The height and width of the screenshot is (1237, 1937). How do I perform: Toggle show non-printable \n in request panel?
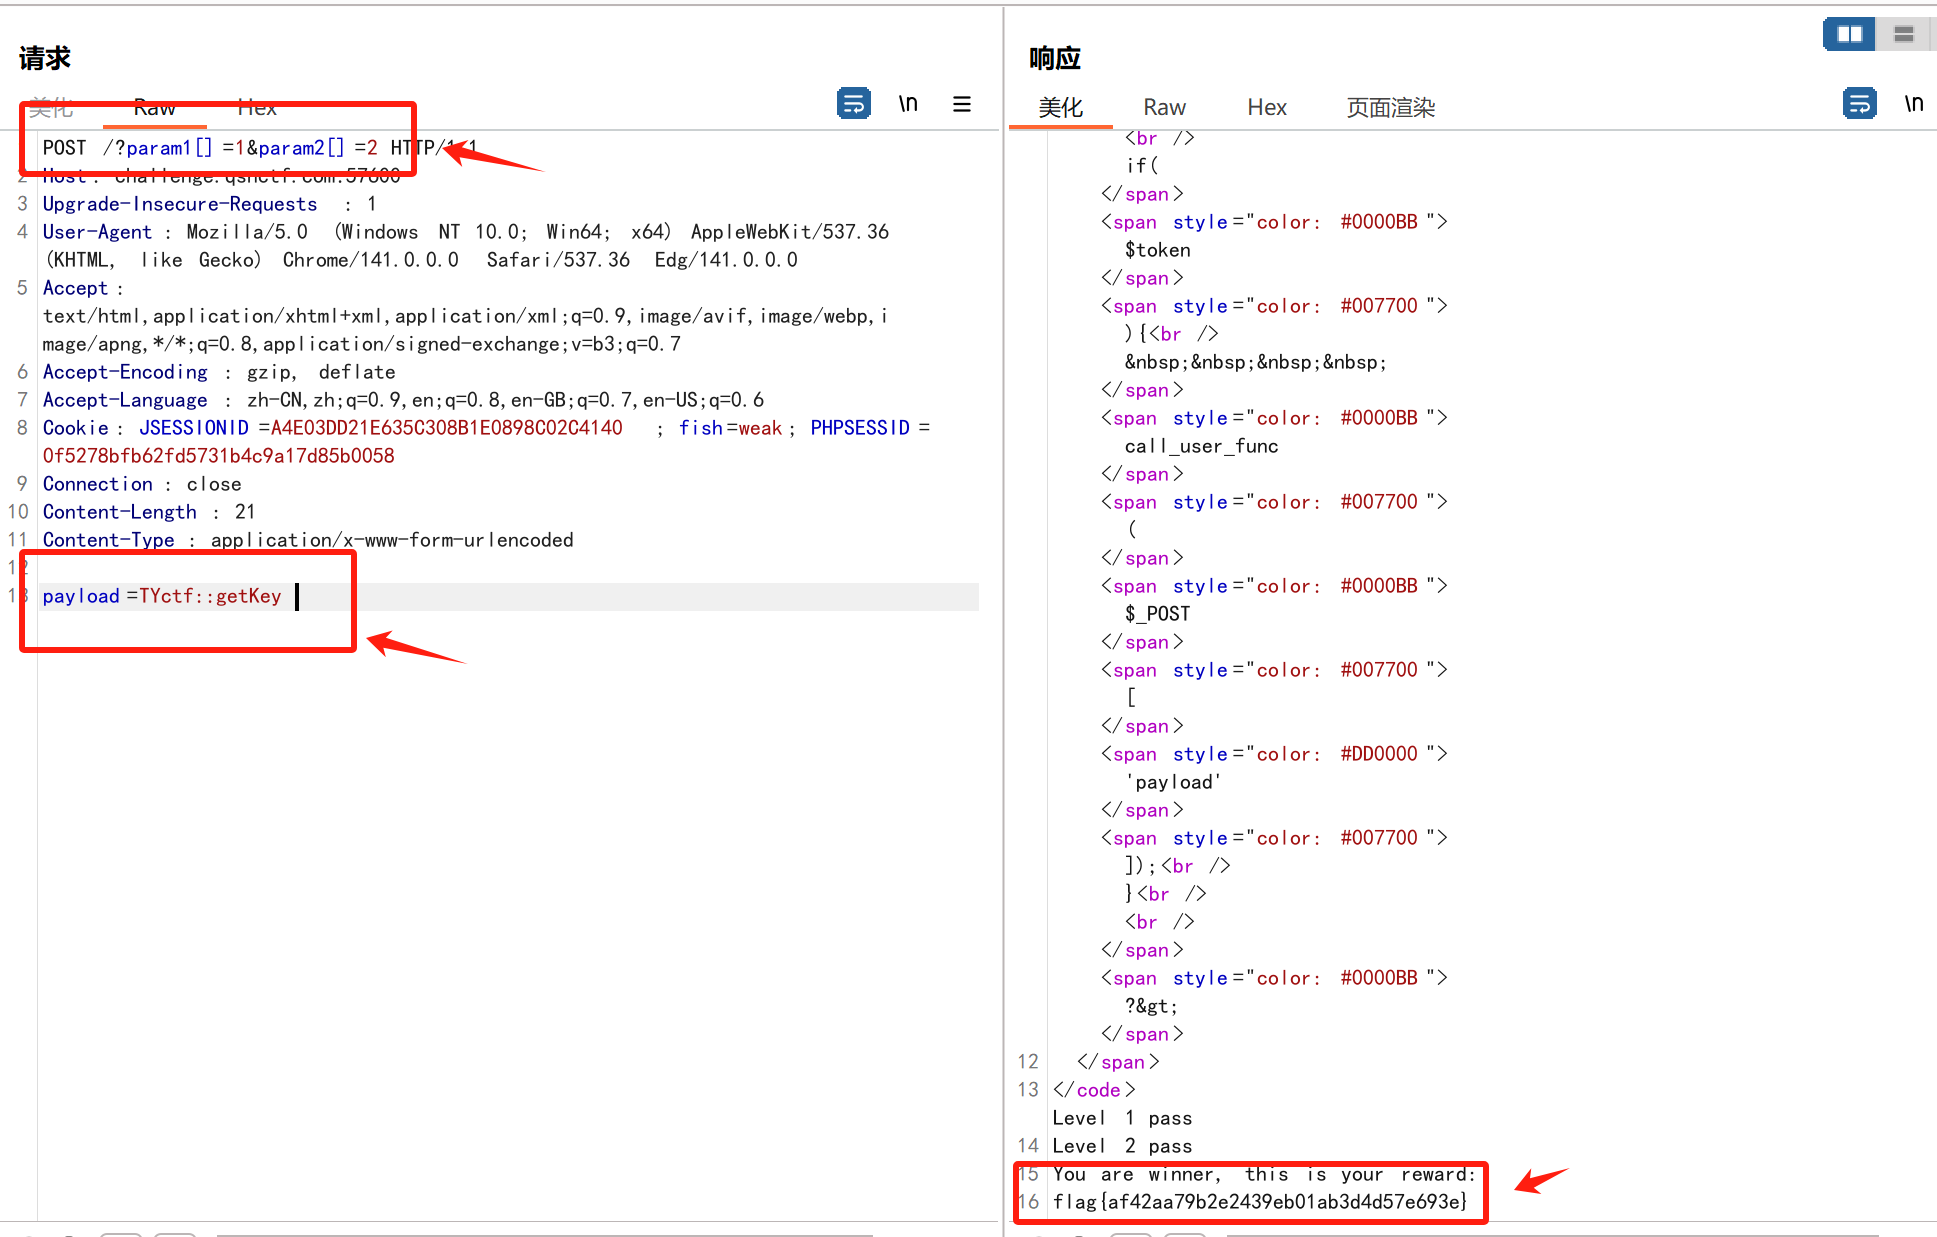click(908, 104)
